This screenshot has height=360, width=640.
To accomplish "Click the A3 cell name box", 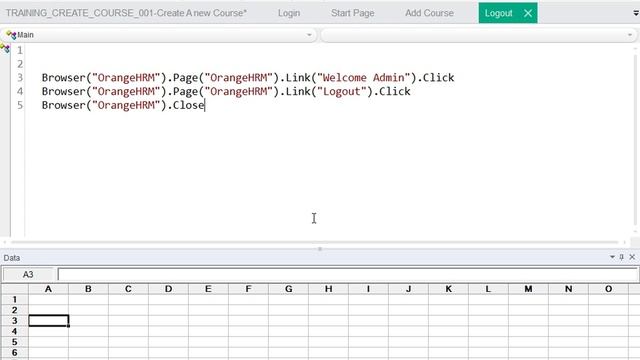I will coord(28,275).
